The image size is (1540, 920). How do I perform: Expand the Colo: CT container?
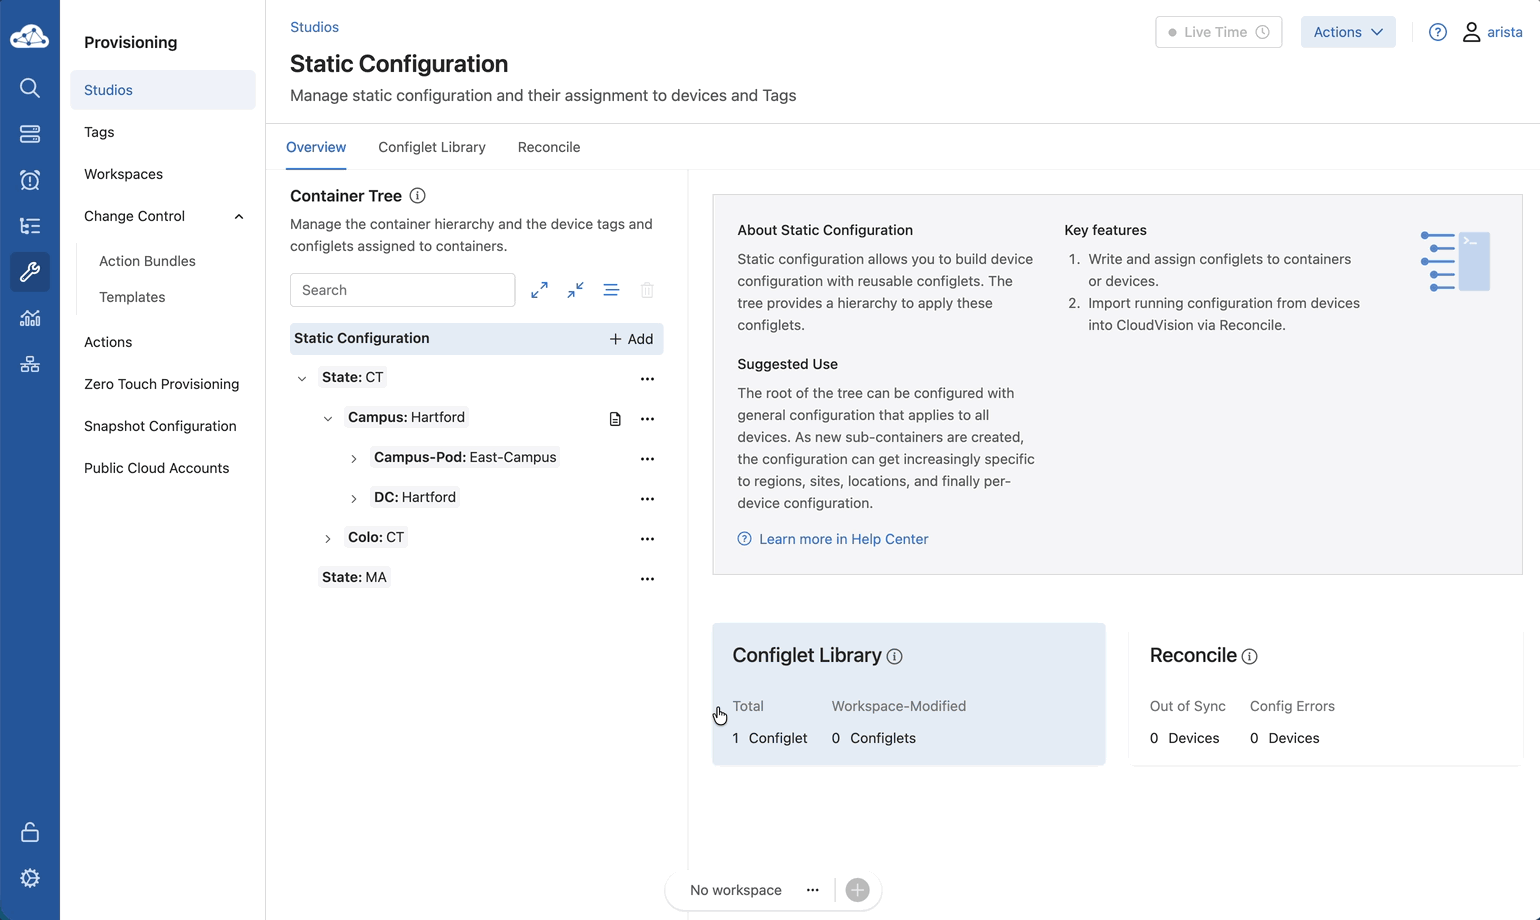click(x=328, y=539)
